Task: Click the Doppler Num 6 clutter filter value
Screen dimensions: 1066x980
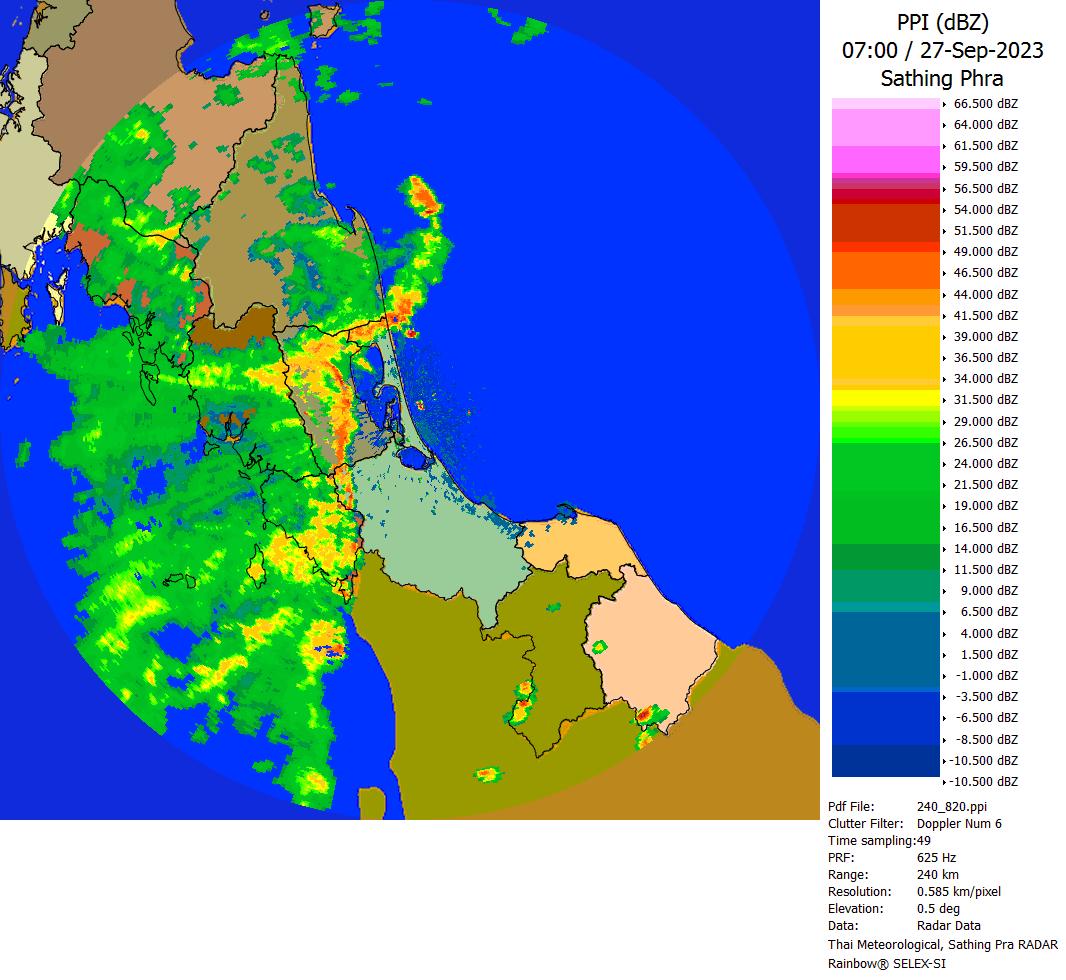Action: click(959, 823)
